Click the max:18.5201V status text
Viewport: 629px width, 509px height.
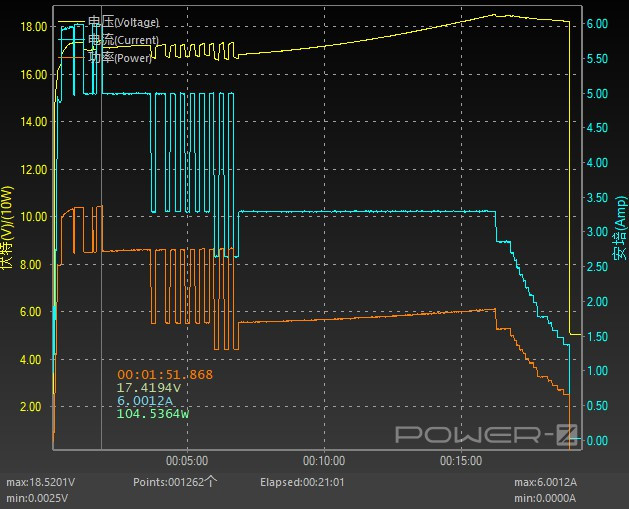click(41, 482)
